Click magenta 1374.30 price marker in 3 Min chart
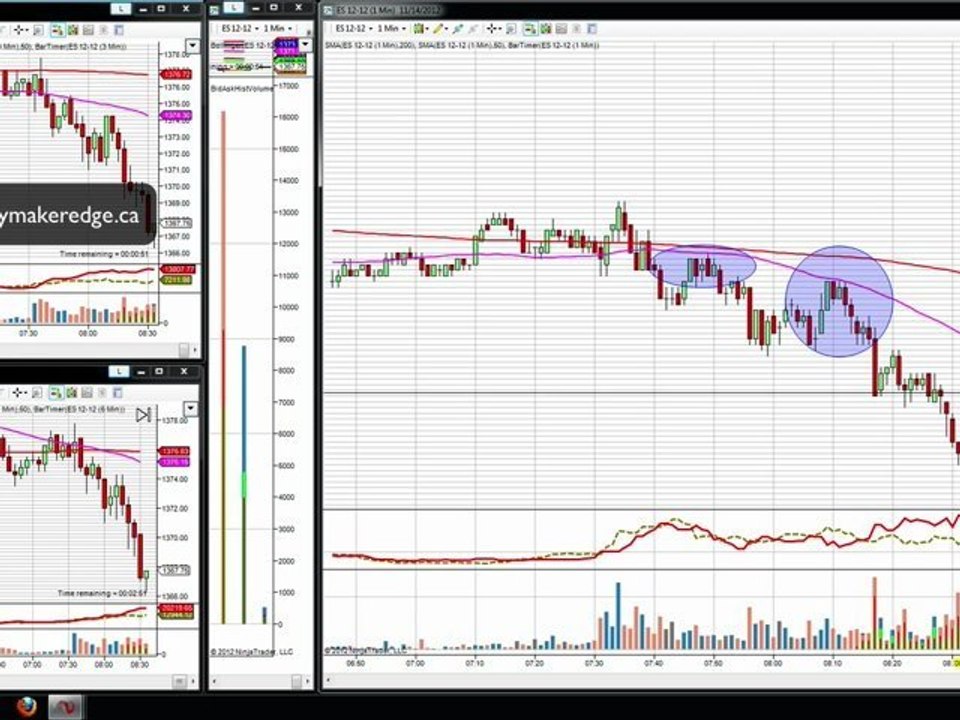The height and width of the screenshot is (720, 960). (176, 115)
